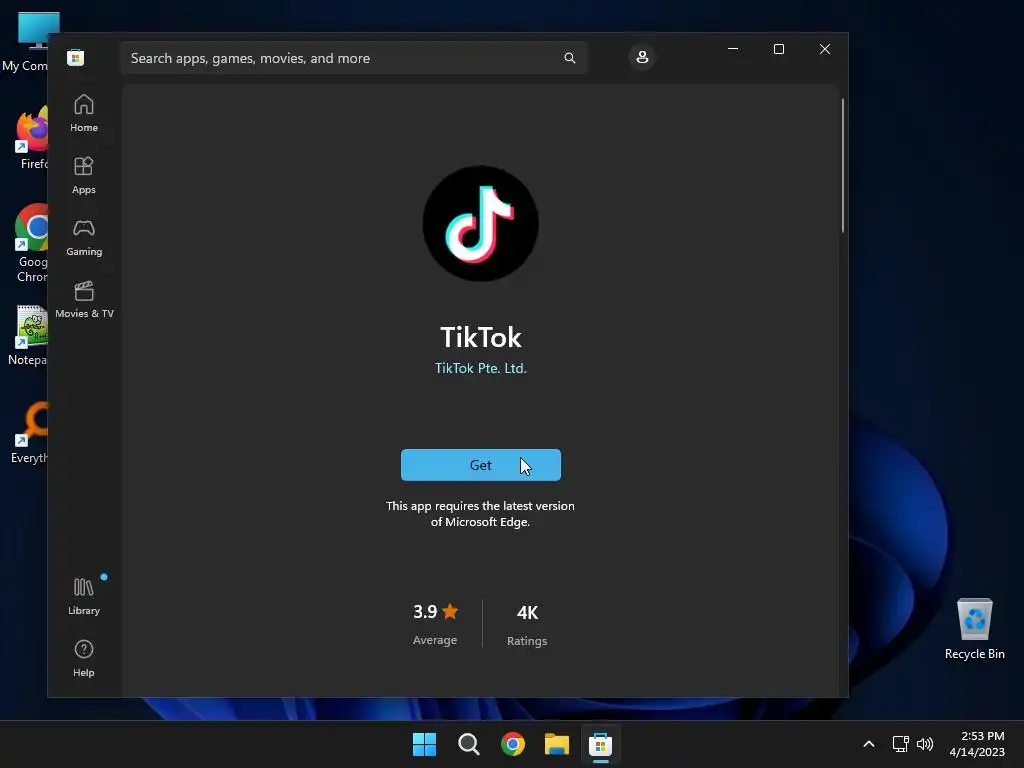
Task: Open the TikTok Pte. Ltd. publisher link
Action: click(x=481, y=368)
